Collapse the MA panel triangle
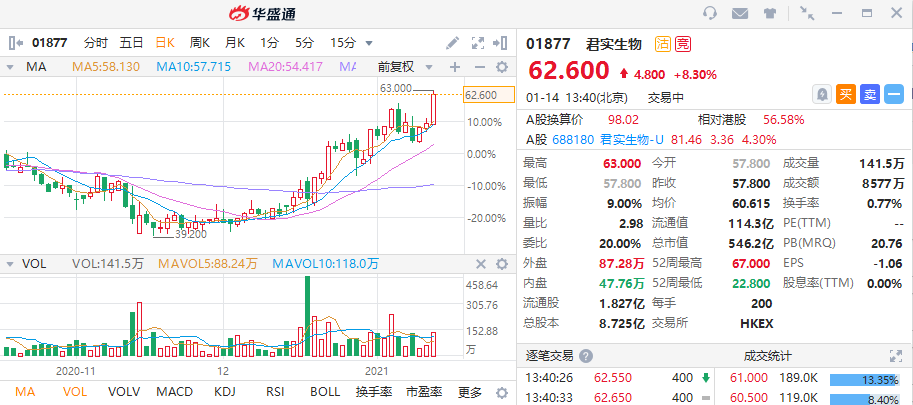 [x=10, y=67]
